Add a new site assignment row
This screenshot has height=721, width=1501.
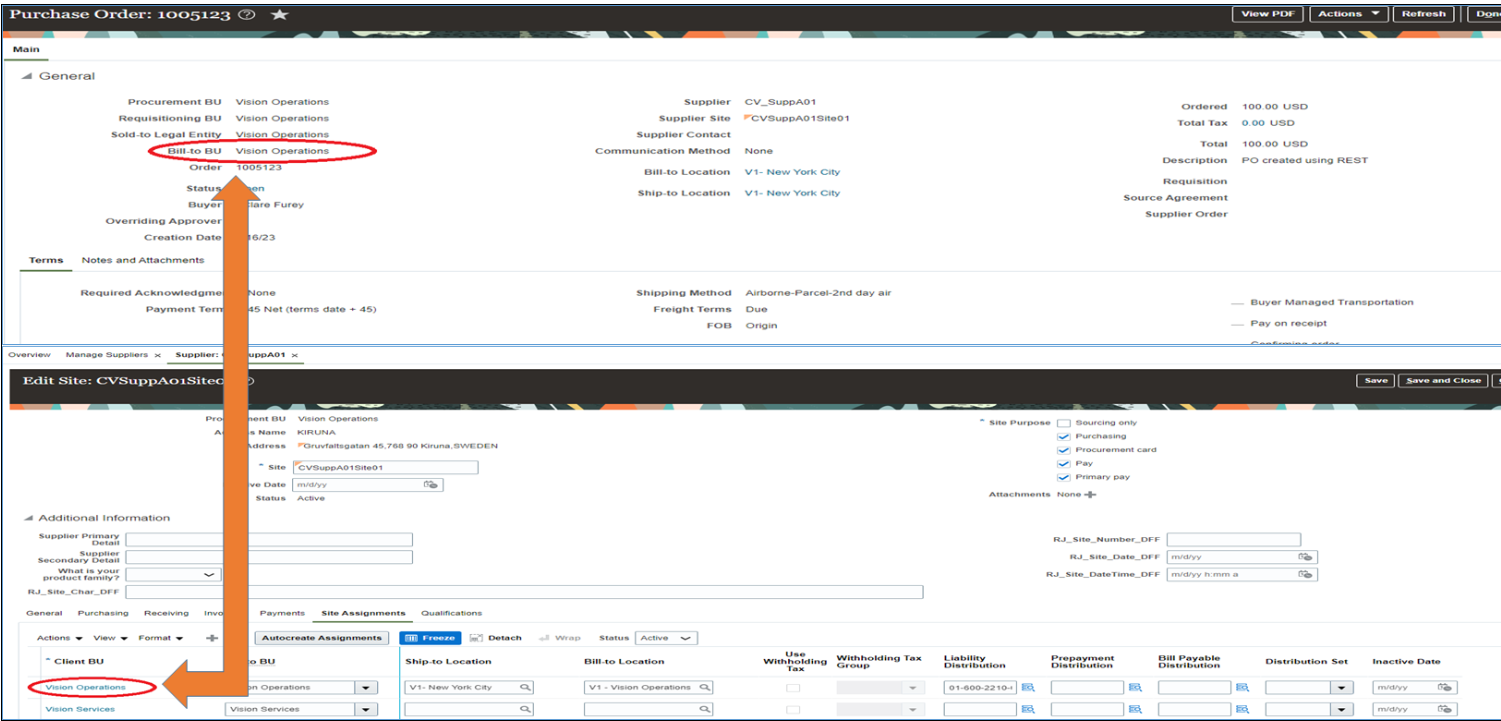tap(212, 637)
